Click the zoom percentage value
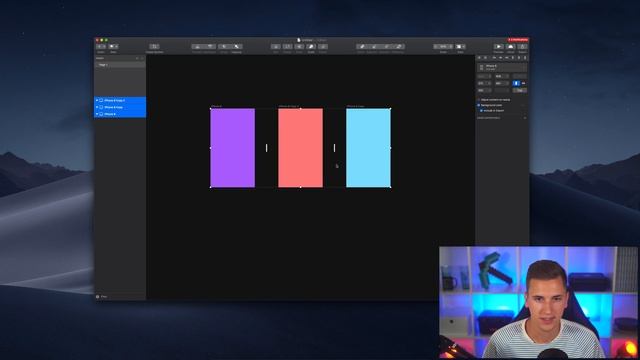 pos(443,47)
